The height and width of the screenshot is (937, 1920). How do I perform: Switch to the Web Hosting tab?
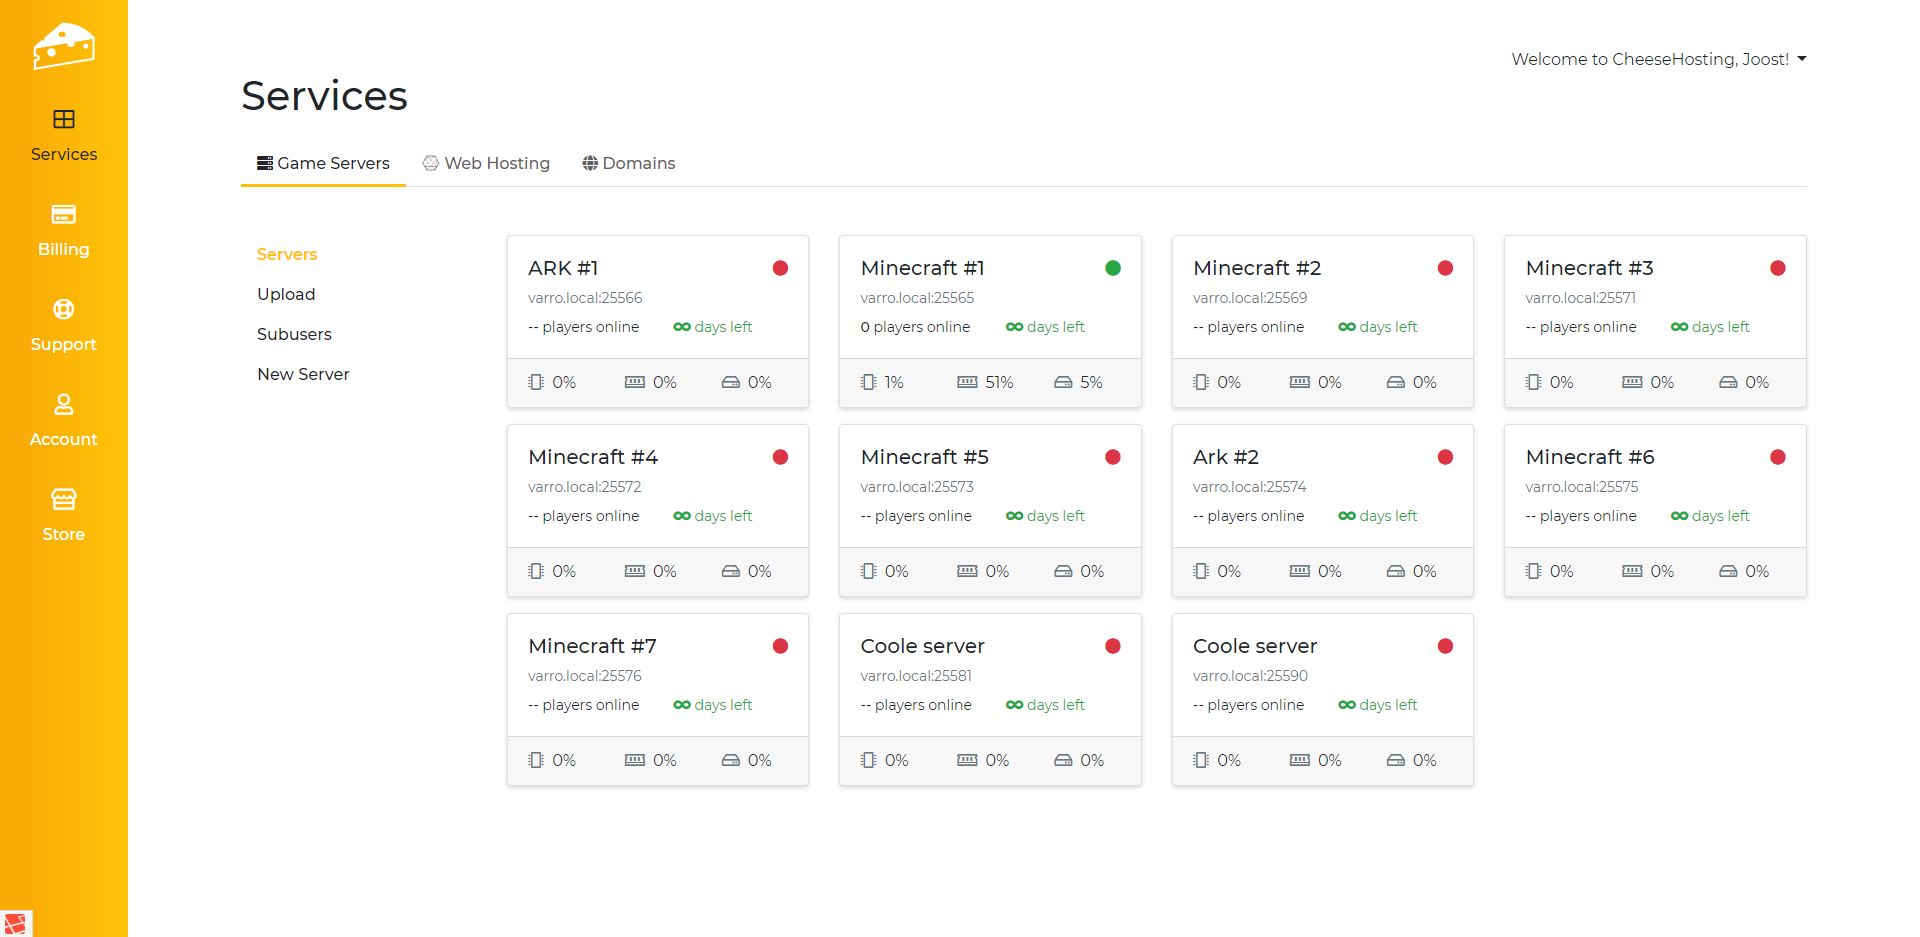[486, 163]
